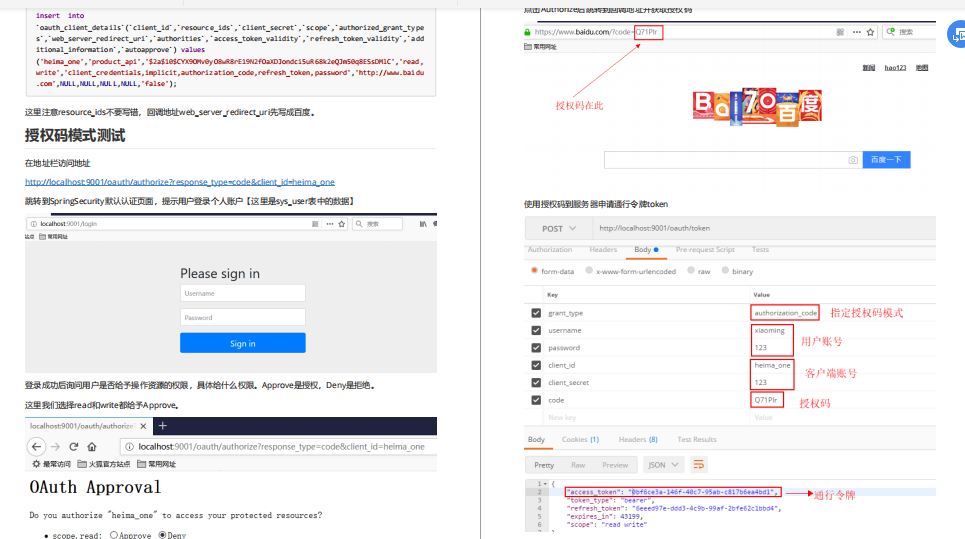
Task: Click the star bookmark icon on the login page
Action: click(342, 224)
